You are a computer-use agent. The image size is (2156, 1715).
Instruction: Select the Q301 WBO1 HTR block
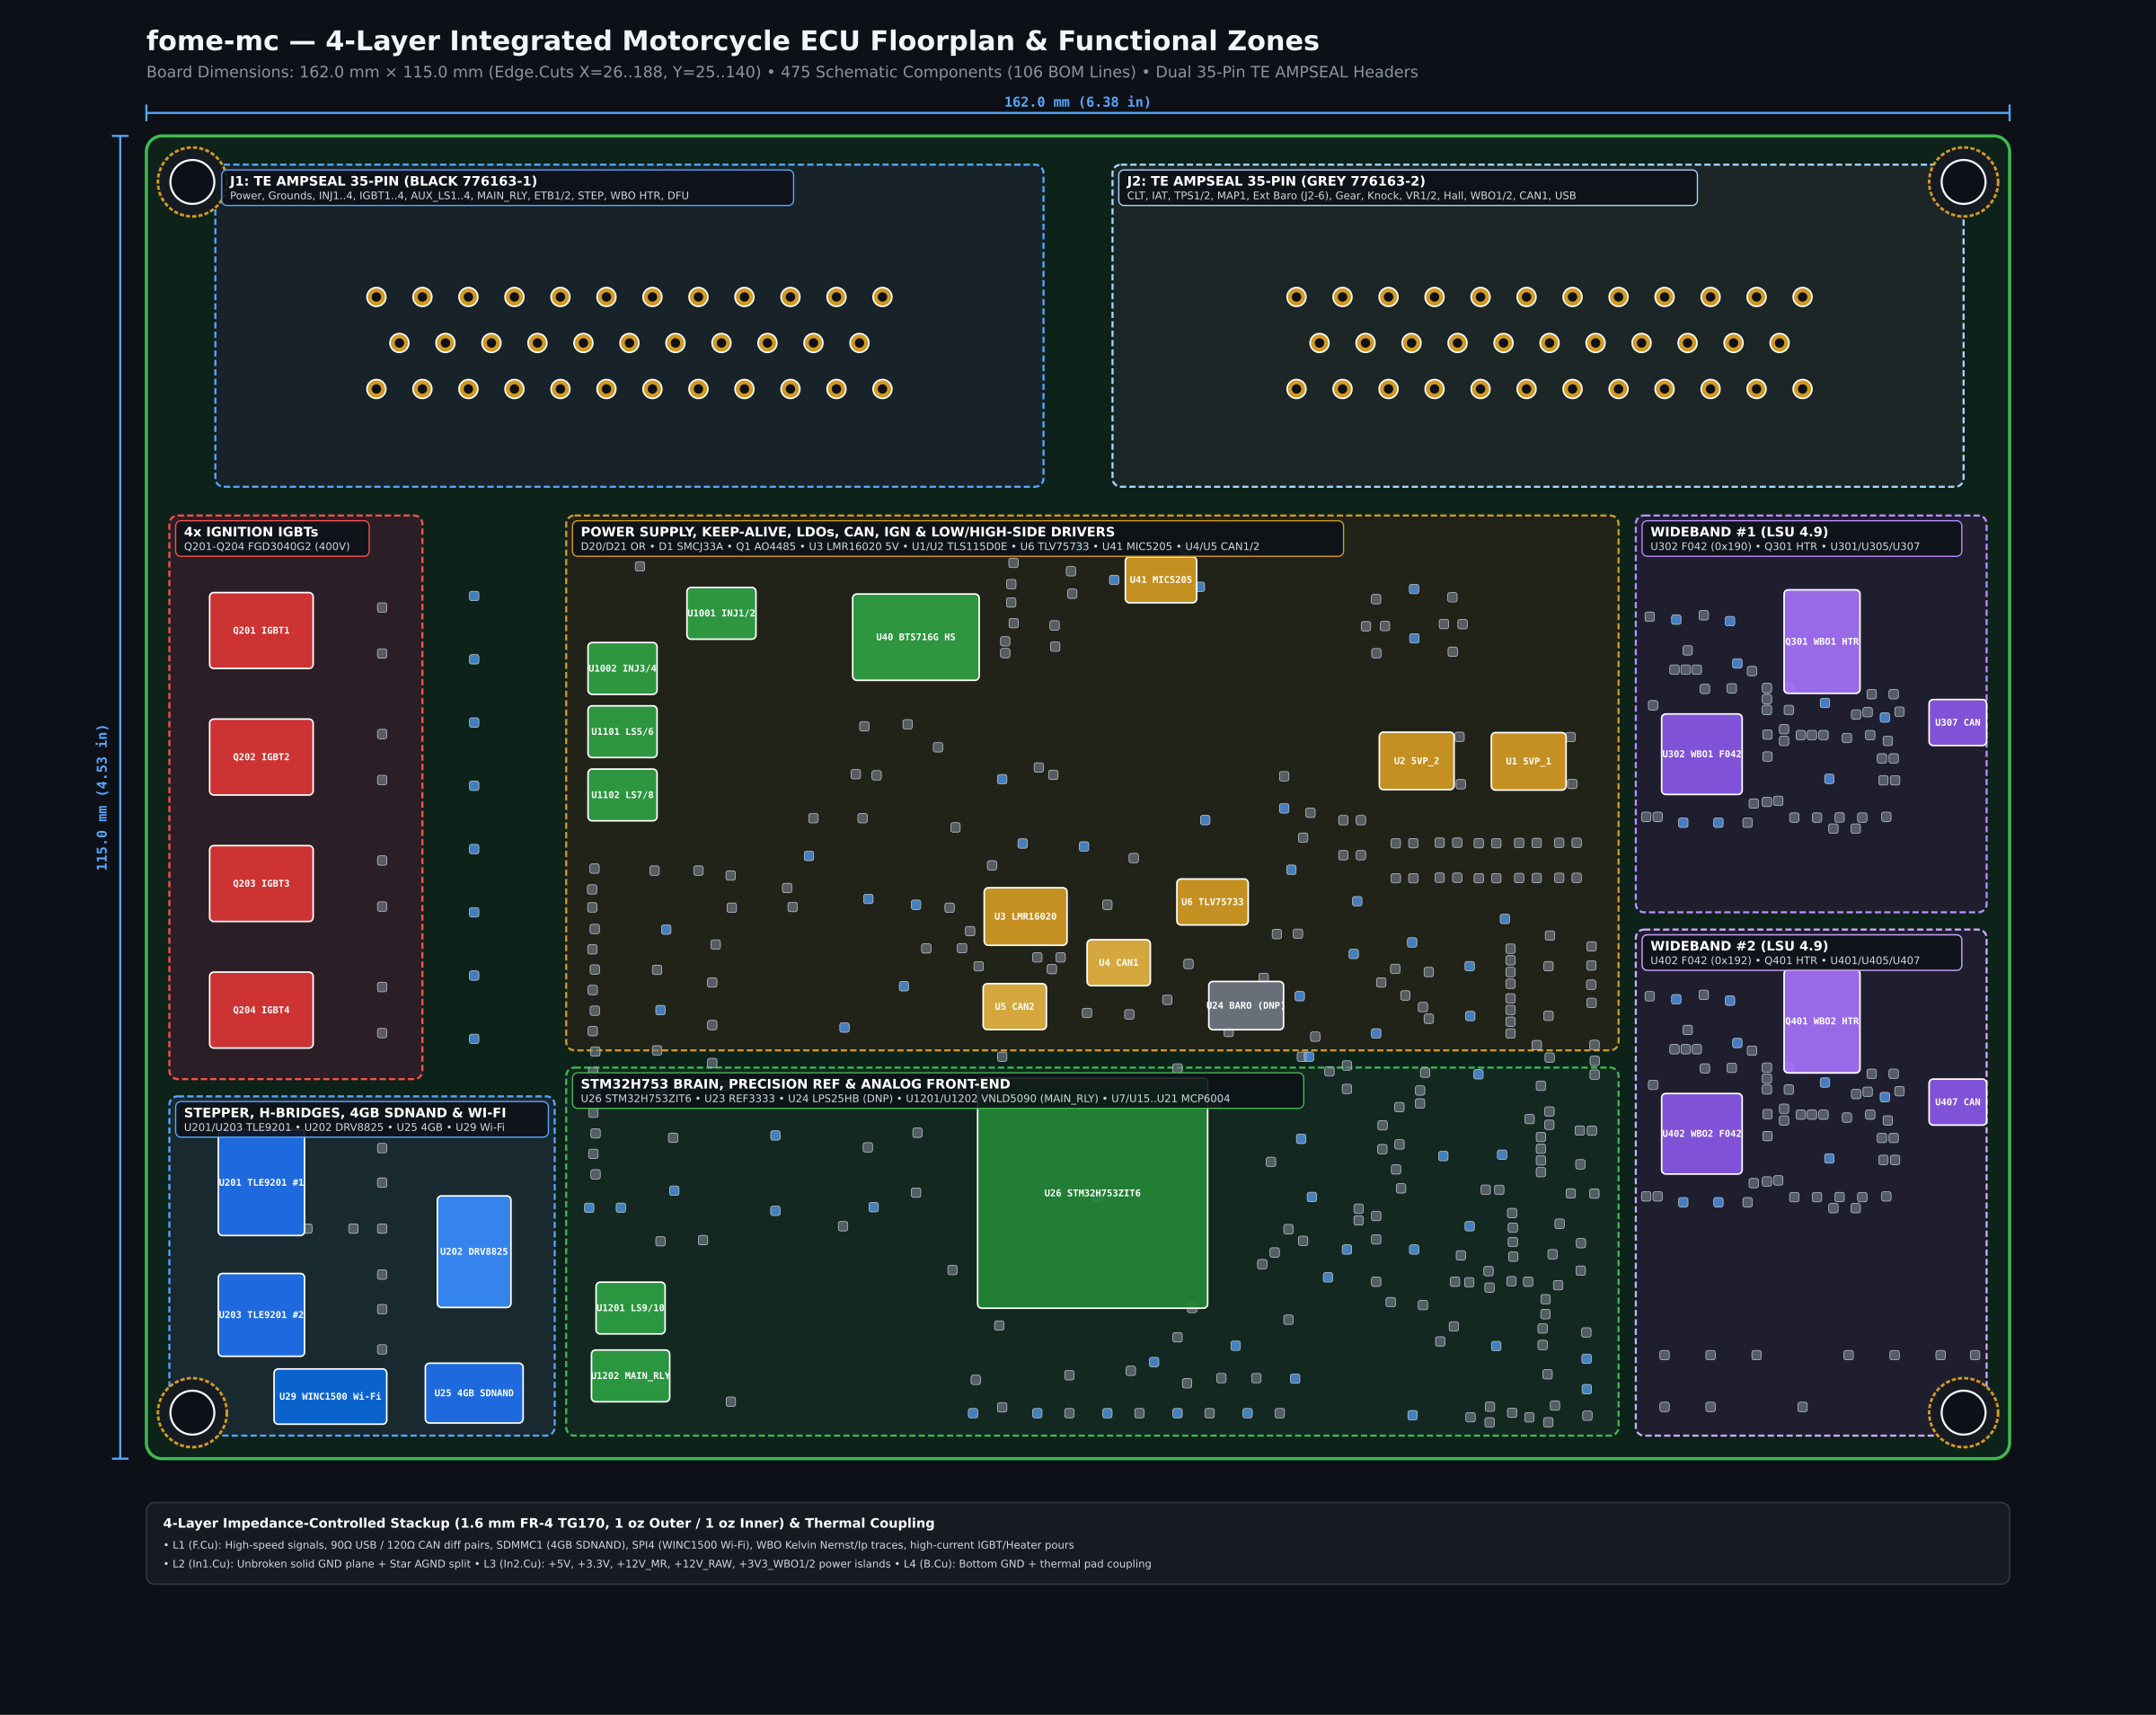pos(1821,641)
